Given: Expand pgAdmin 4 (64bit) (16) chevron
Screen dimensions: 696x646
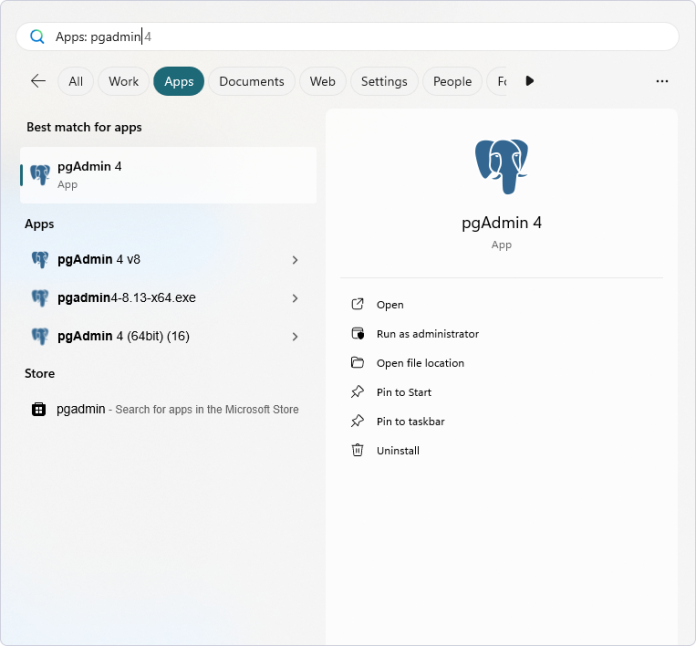Looking at the screenshot, I should coord(295,337).
